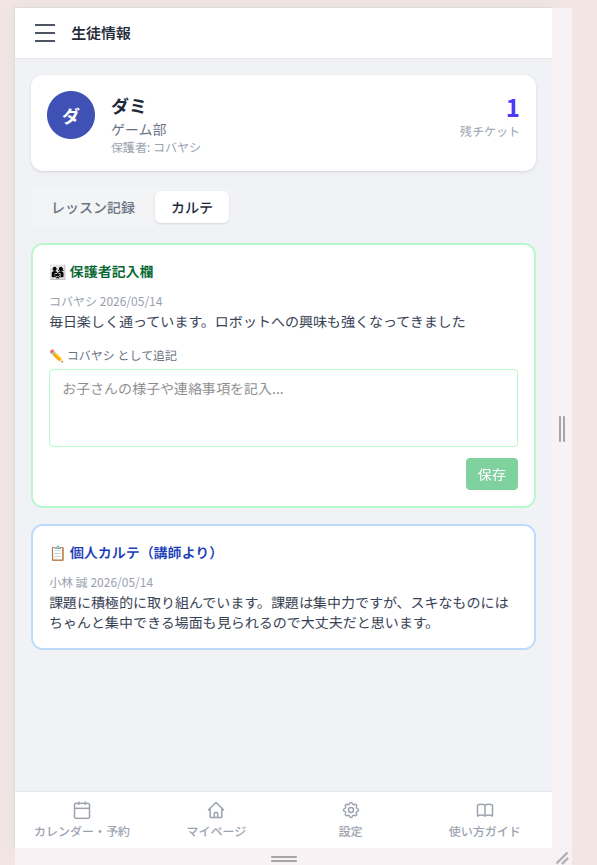Open the hamburger menu icon
The image size is (597, 865).
click(x=45, y=33)
